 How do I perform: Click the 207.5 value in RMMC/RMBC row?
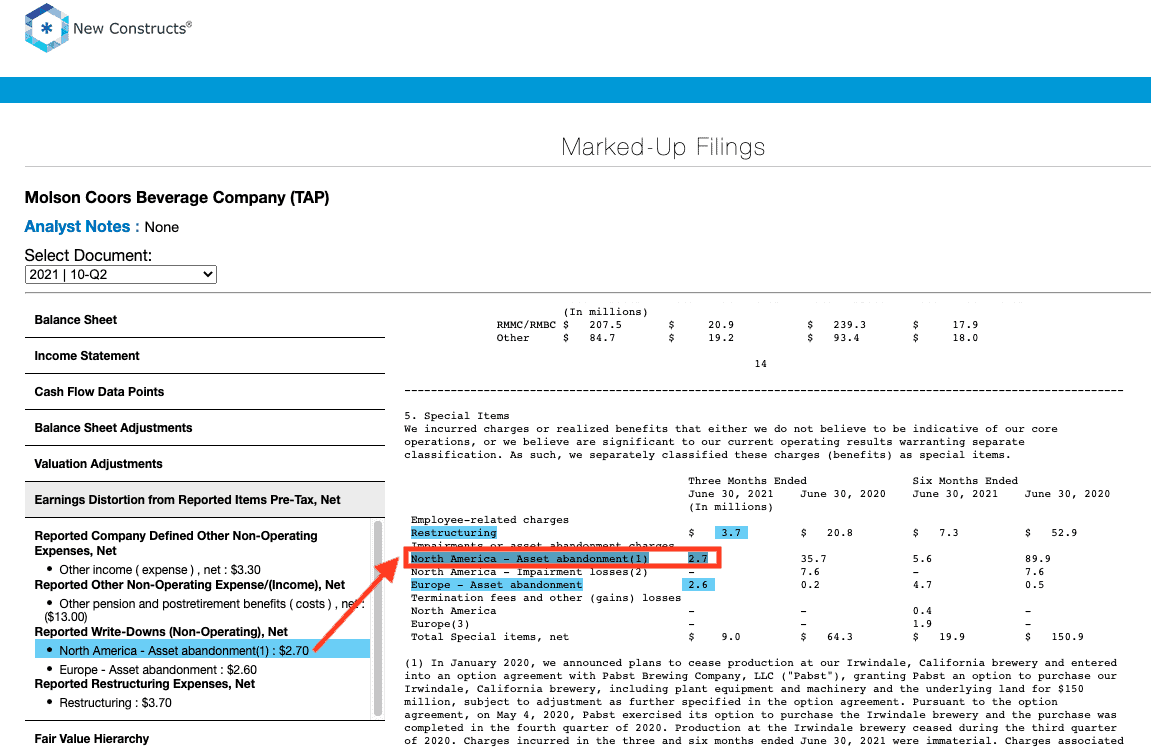click(606, 325)
